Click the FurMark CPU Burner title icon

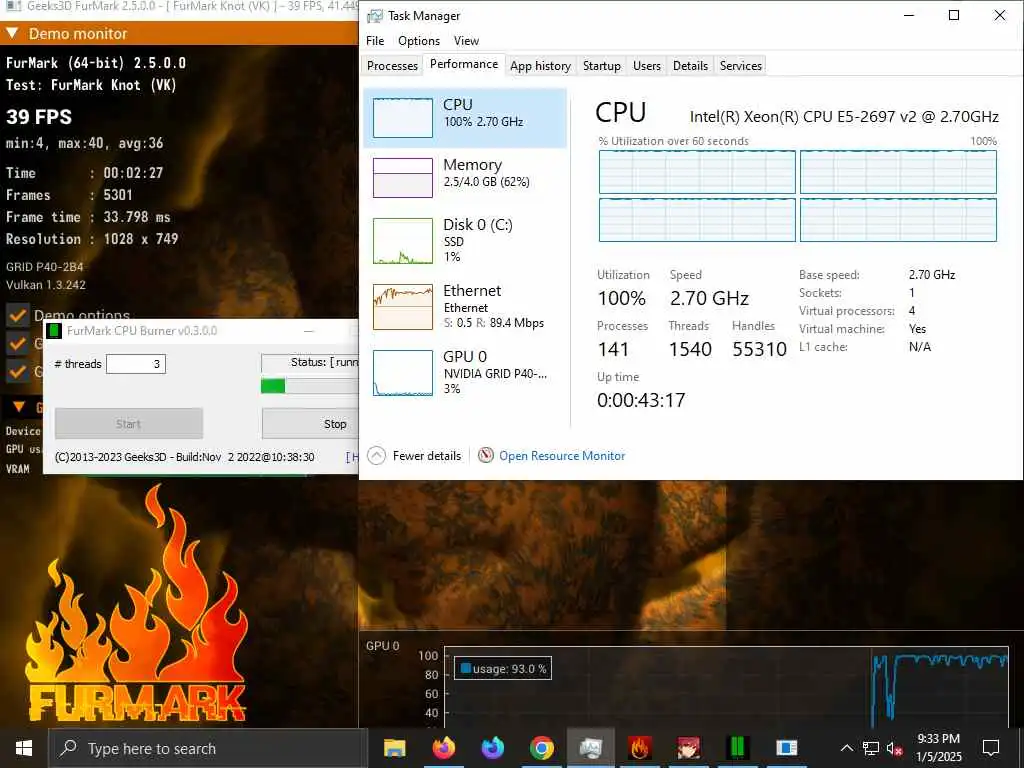click(55, 330)
